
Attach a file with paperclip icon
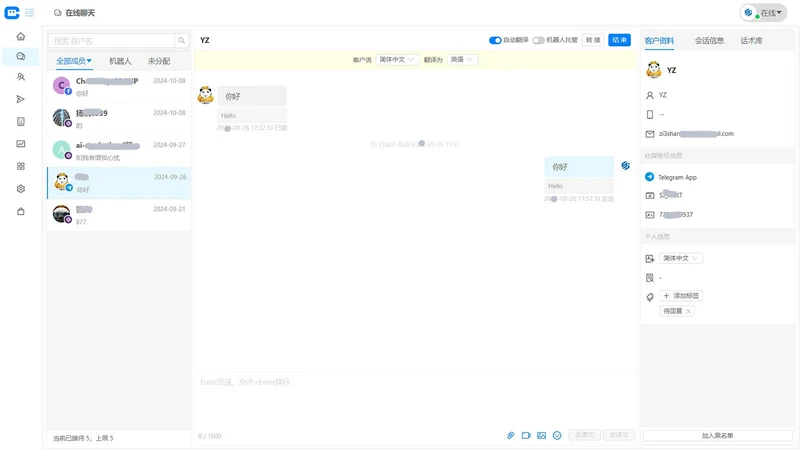511,435
